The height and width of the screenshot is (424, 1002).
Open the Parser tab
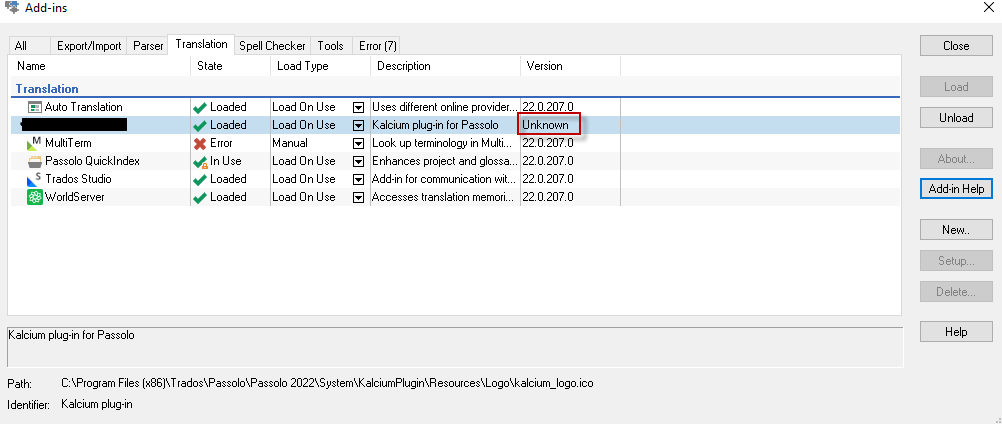coord(148,45)
